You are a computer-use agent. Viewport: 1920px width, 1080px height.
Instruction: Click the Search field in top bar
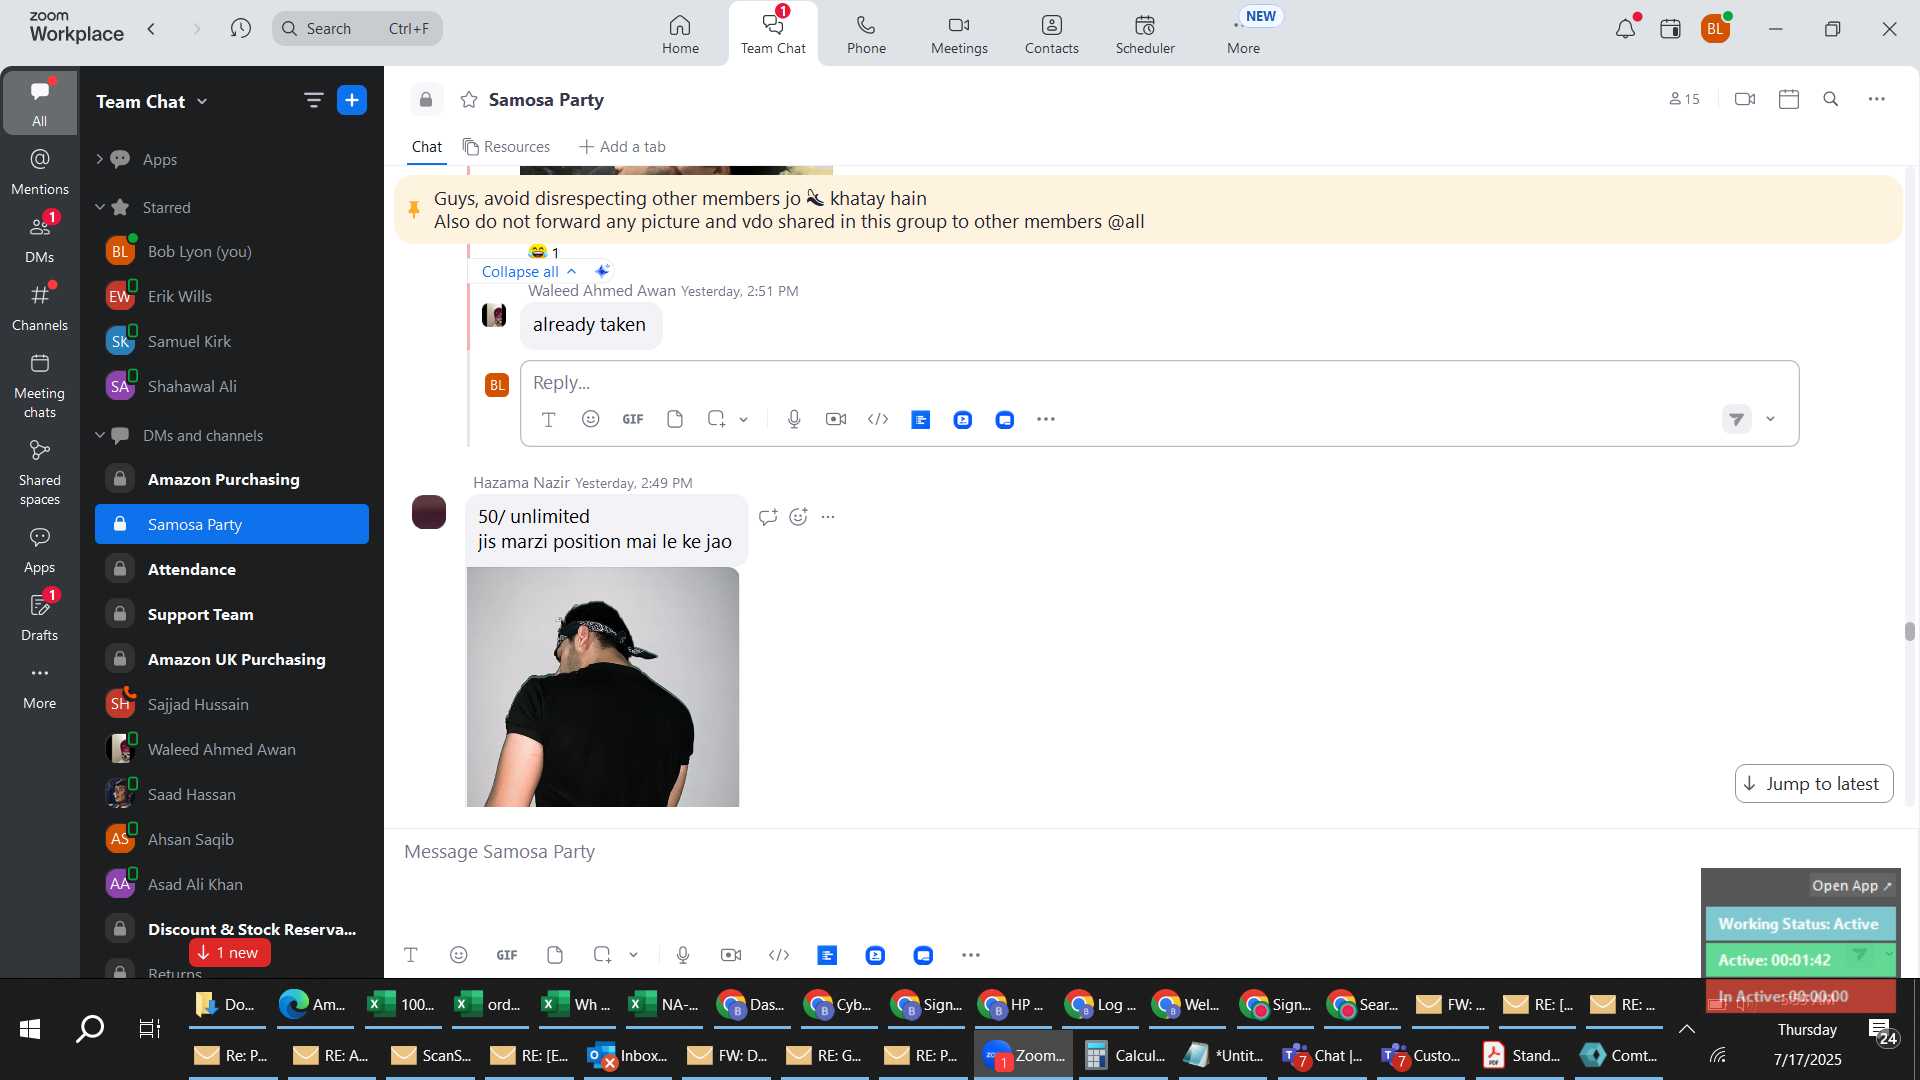357,28
